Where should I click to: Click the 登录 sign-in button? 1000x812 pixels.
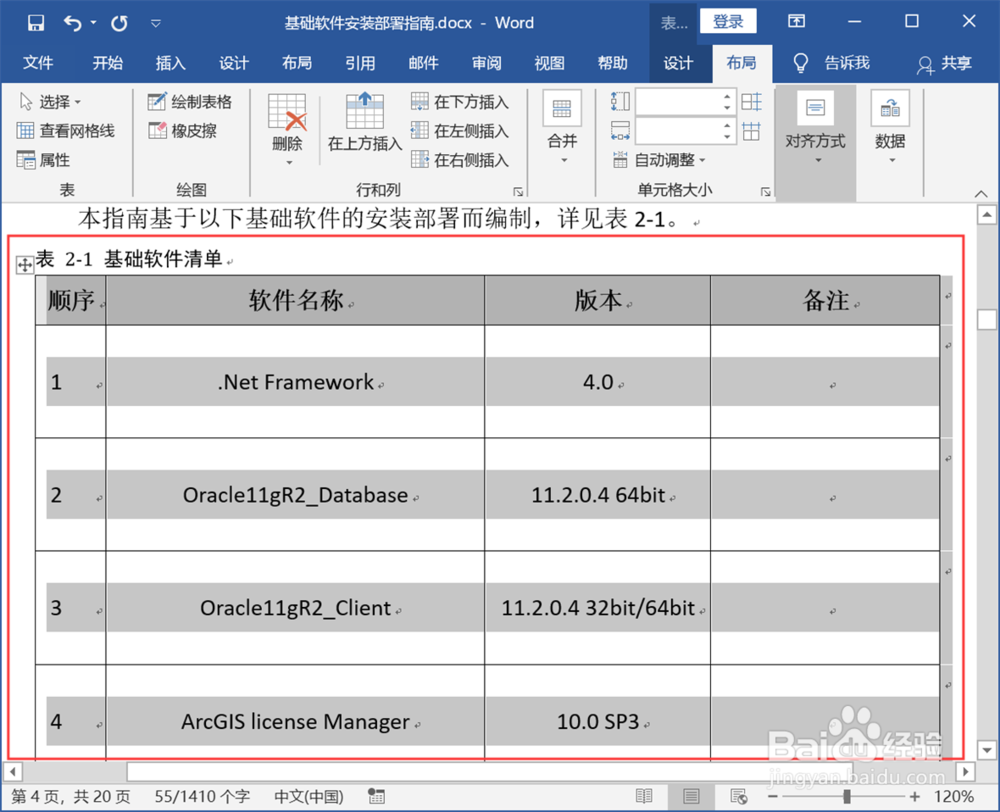point(728,21)
